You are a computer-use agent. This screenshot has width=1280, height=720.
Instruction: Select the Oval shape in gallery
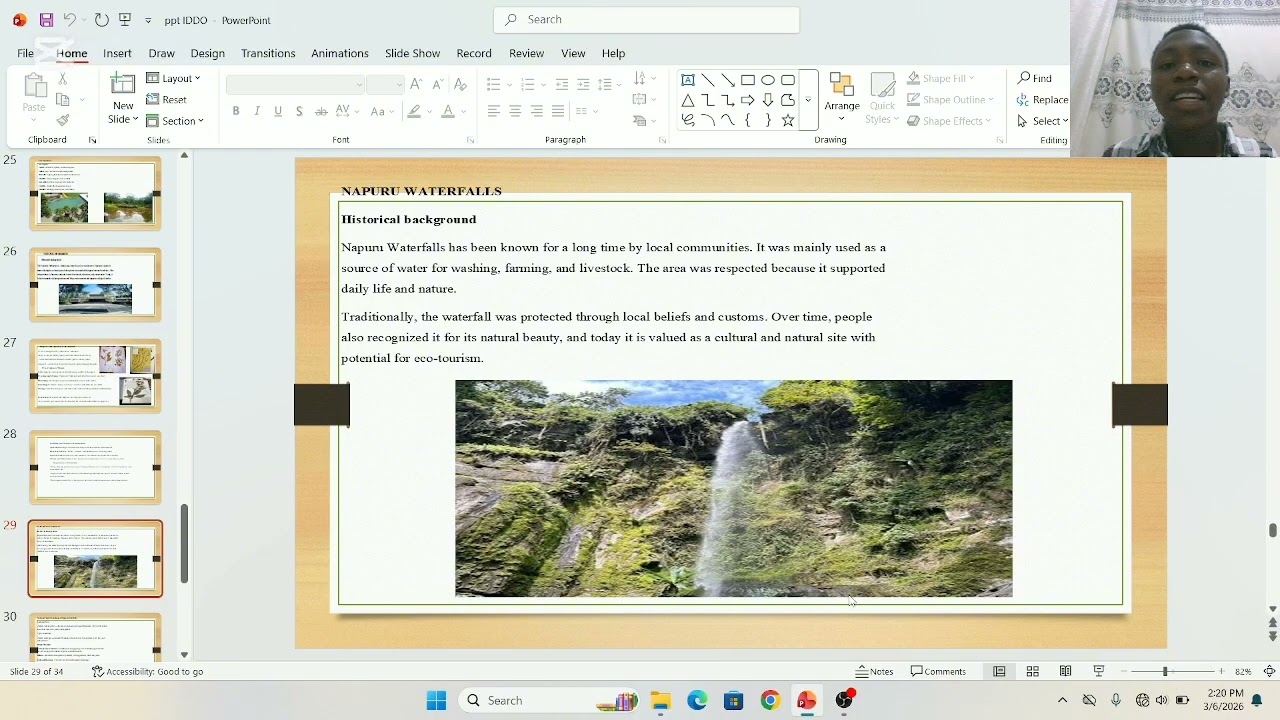click(768, 80)
